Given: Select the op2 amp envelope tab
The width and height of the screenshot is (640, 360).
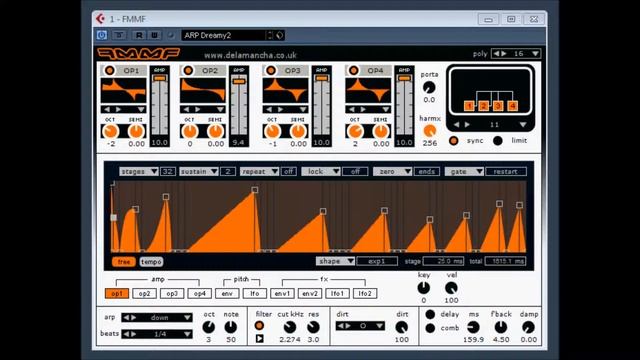Looking at the screenshot, I should pos(144,293).
